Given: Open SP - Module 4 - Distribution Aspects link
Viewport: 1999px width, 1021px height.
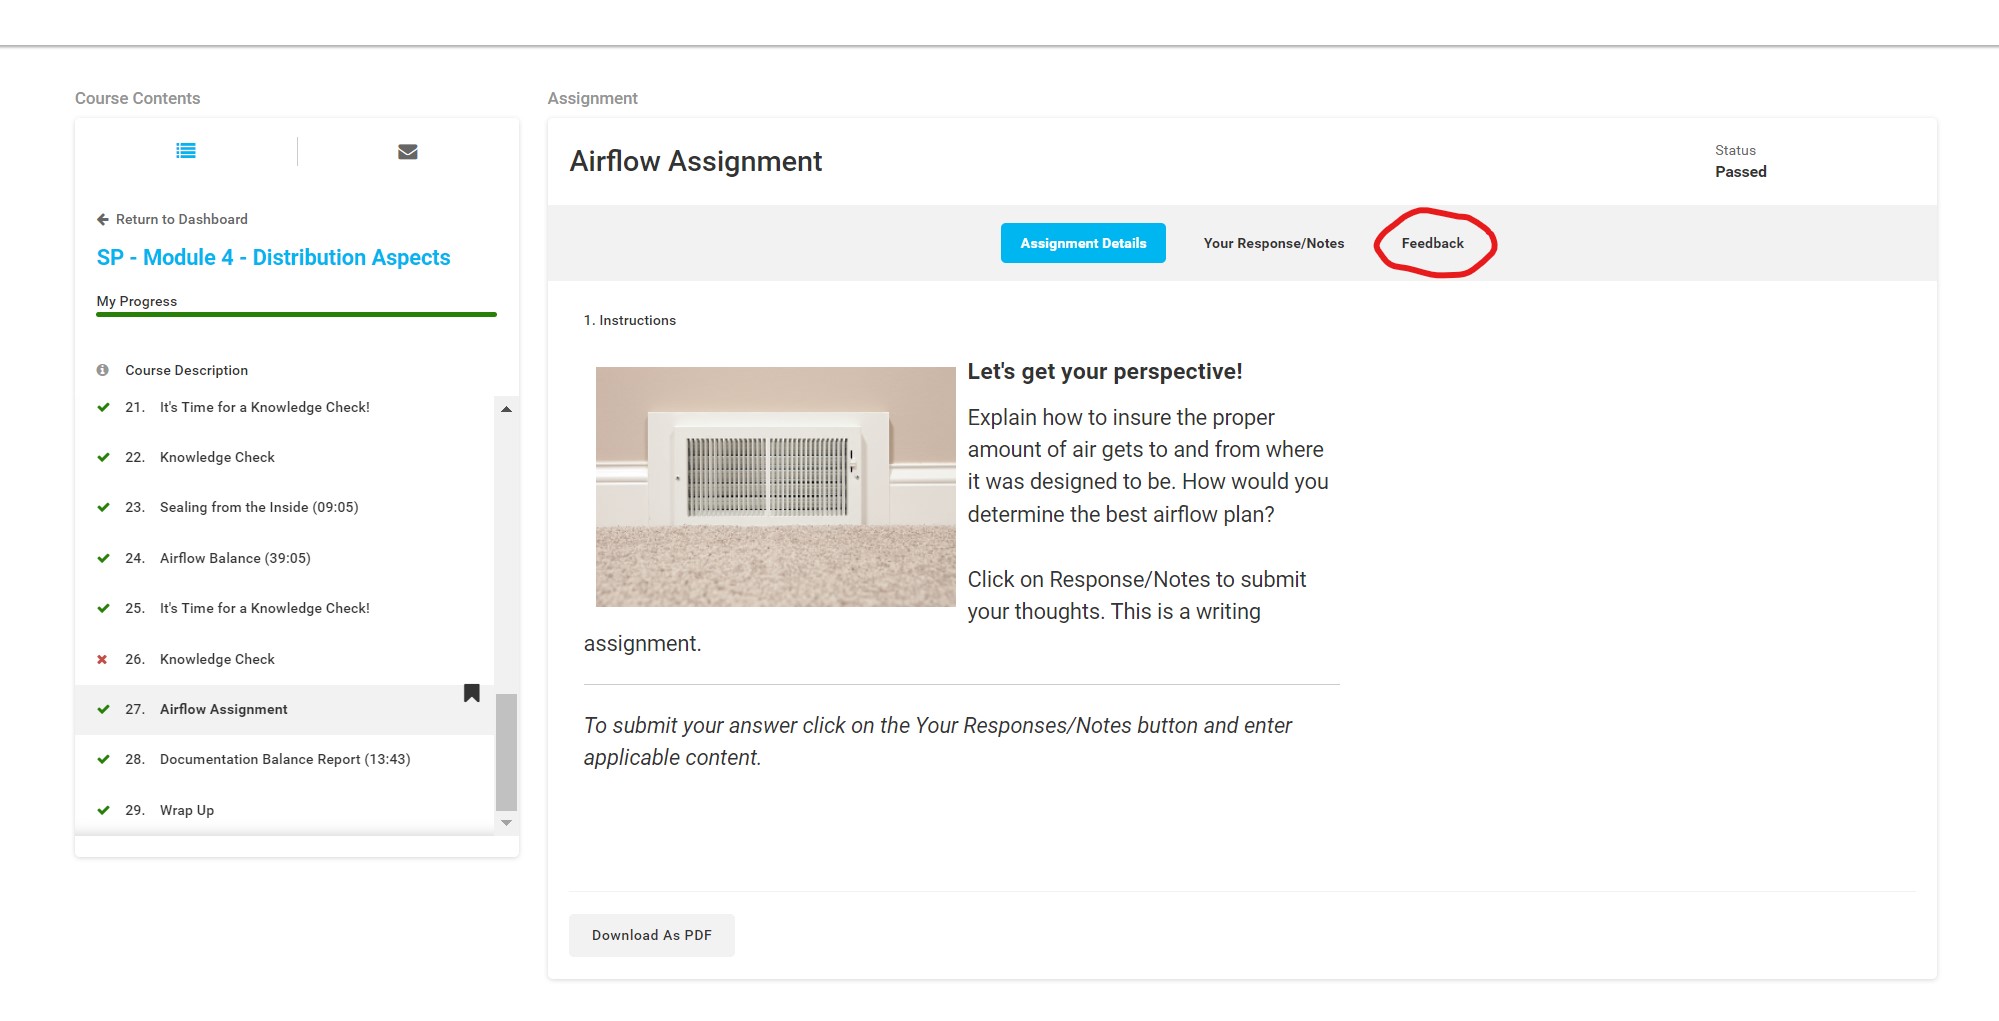Looking at the screenshot, I should 273,257.
